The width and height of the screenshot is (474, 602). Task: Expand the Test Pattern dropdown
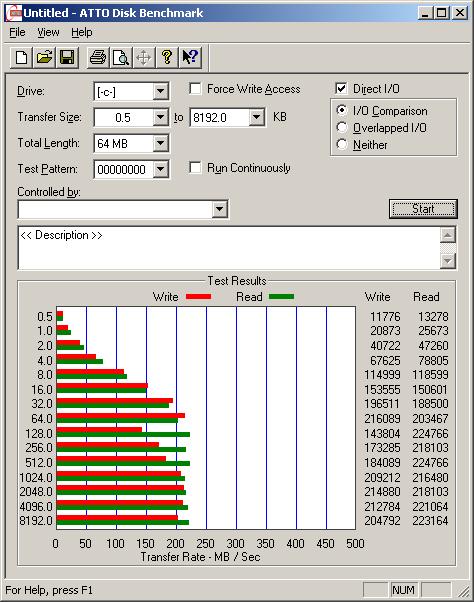160,169
